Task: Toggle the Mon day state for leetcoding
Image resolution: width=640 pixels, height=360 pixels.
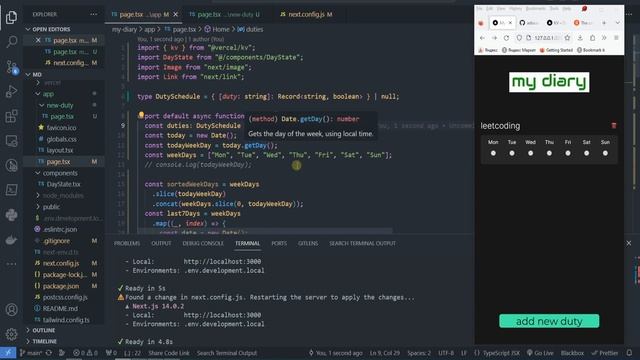Action: click(493, 153)
